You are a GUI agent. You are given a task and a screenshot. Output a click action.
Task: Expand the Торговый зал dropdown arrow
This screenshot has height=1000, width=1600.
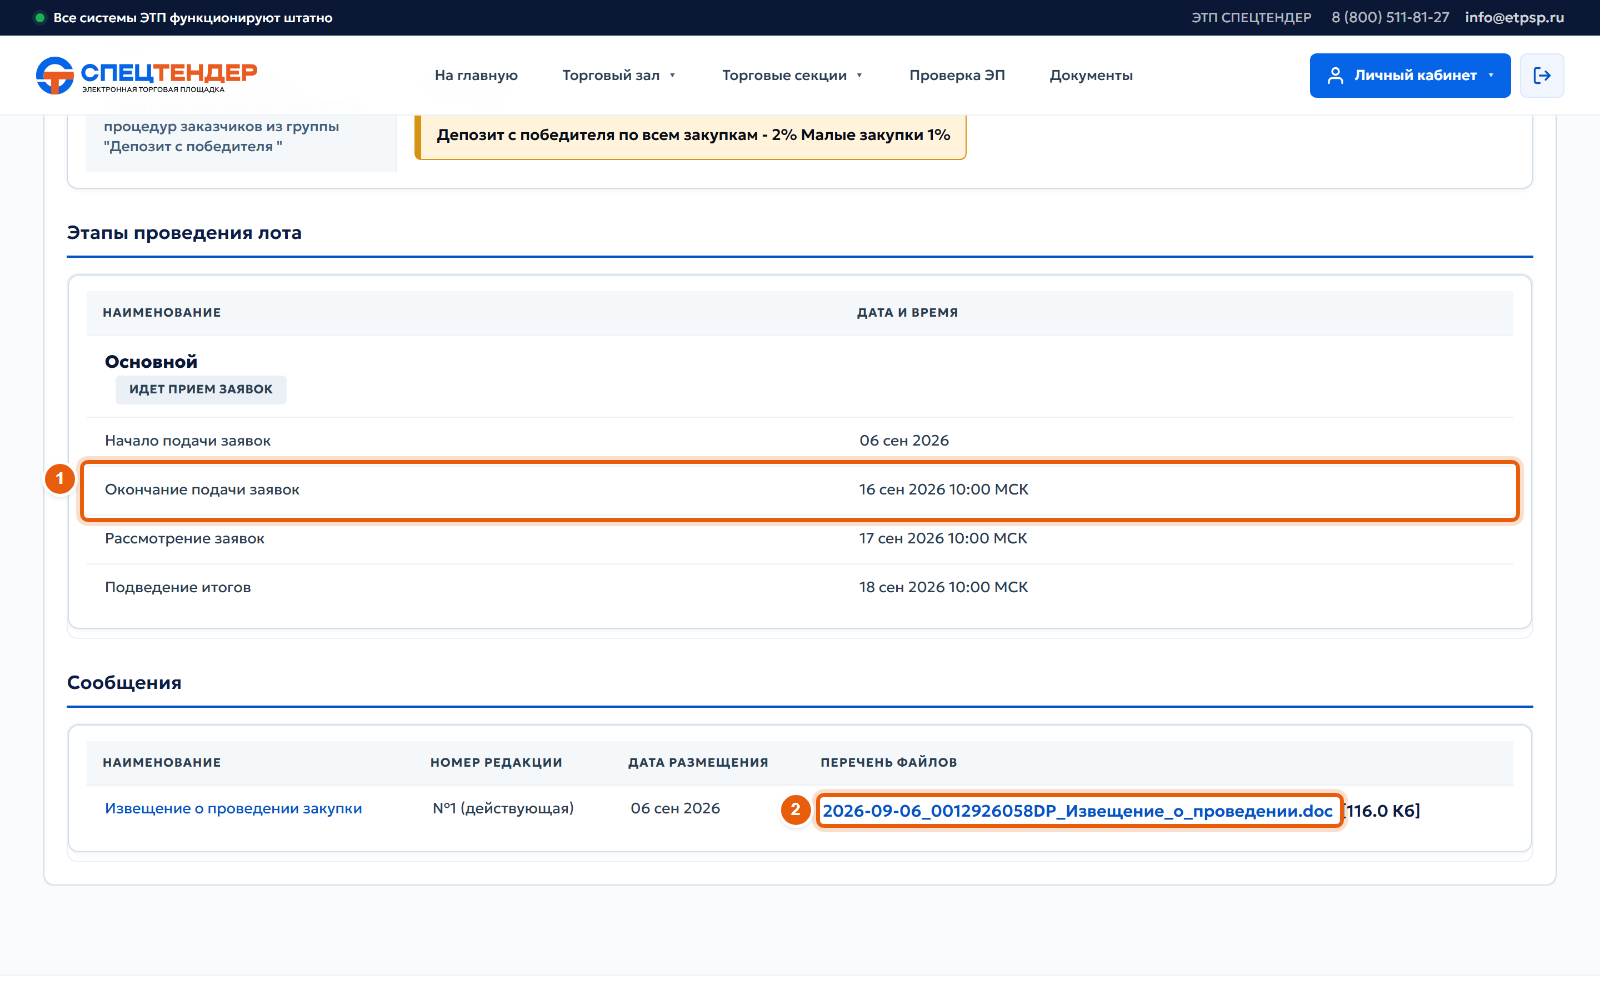tap(673, 76)
